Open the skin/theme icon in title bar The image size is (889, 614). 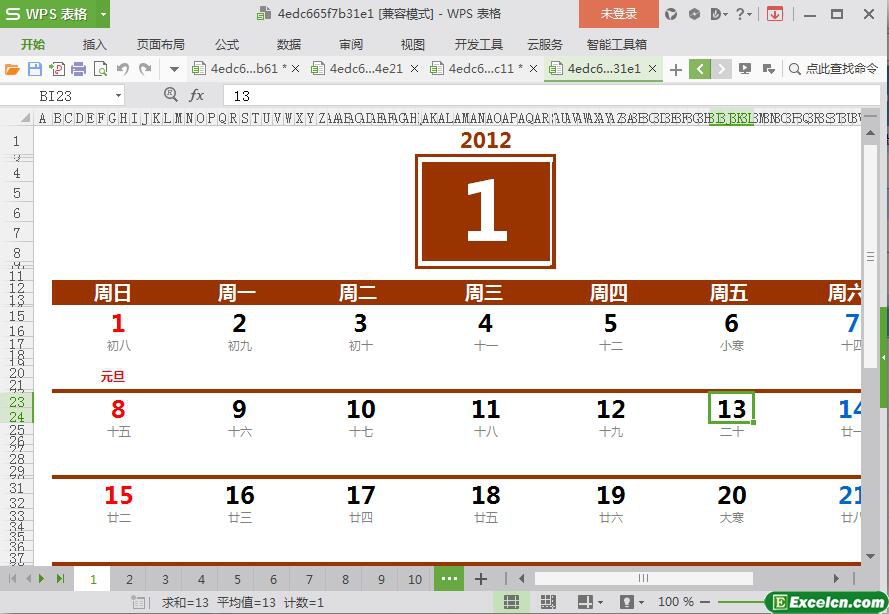click(x=671, y=14)
